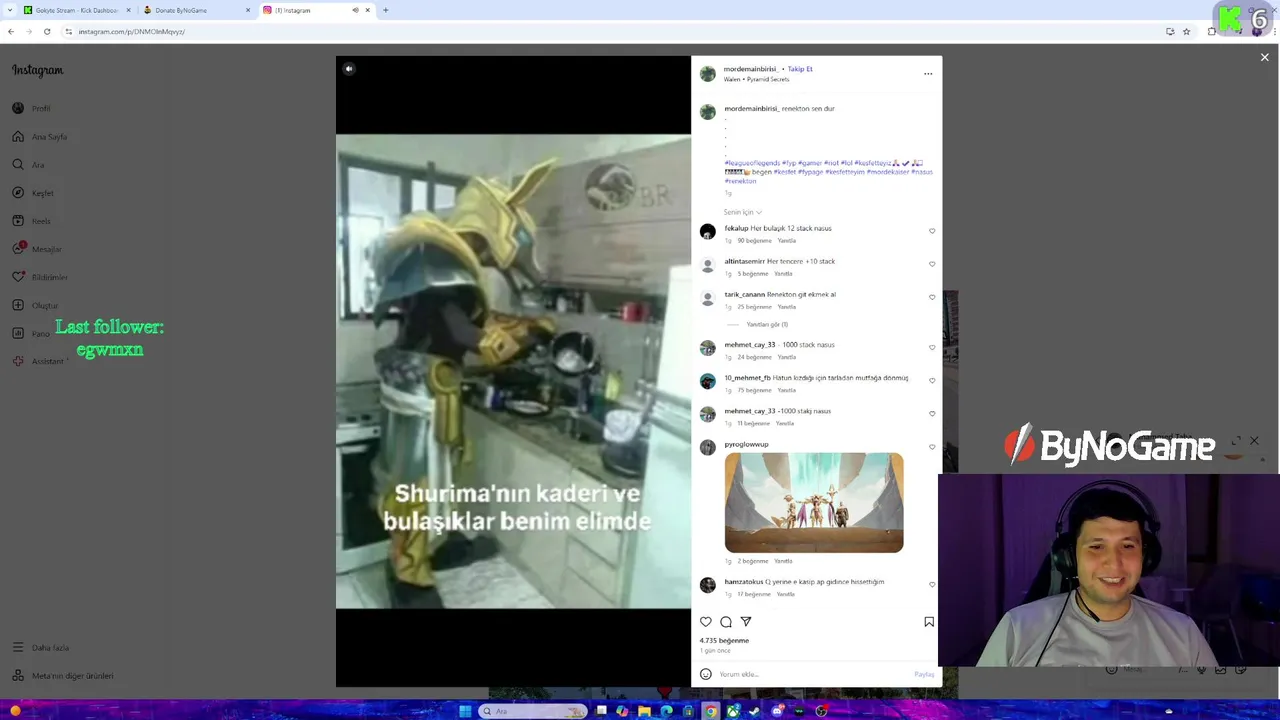Open the GIF image in pyroglowwup's comment
1280x720 pixels.
tap(814, 502)
